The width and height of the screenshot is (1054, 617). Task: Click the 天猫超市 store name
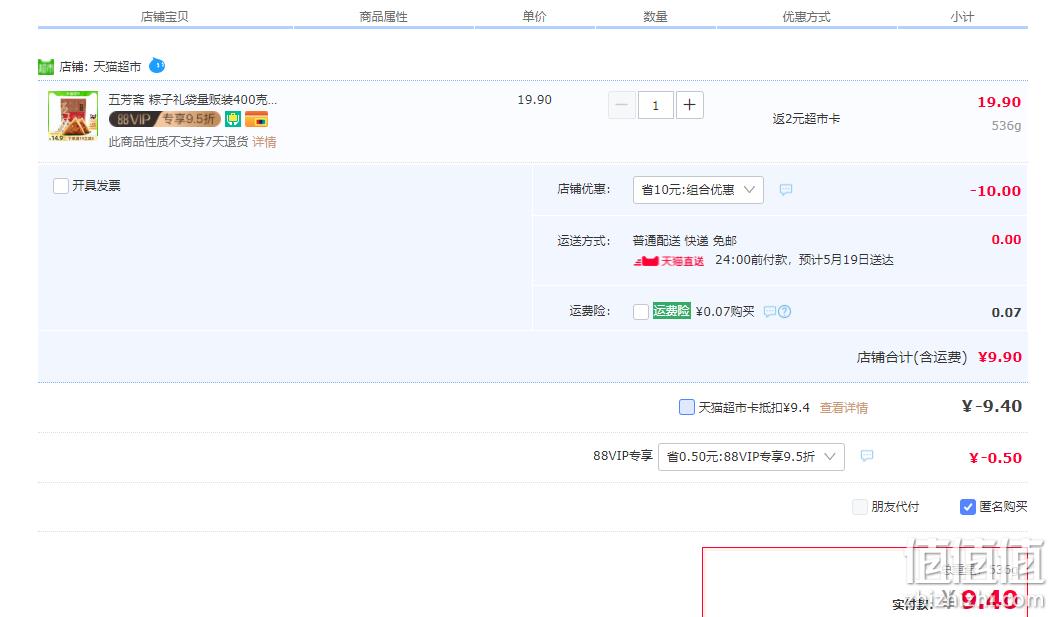pos(117,67)
